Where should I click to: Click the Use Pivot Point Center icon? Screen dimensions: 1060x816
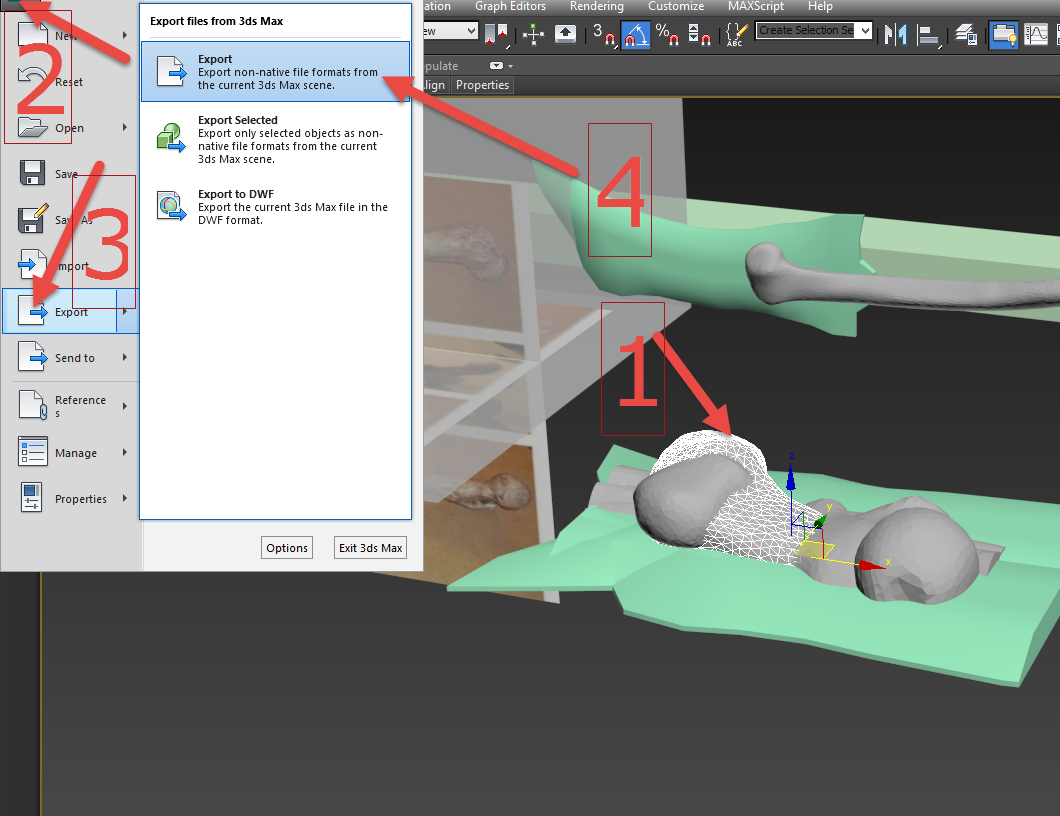[x=497, y=34]
